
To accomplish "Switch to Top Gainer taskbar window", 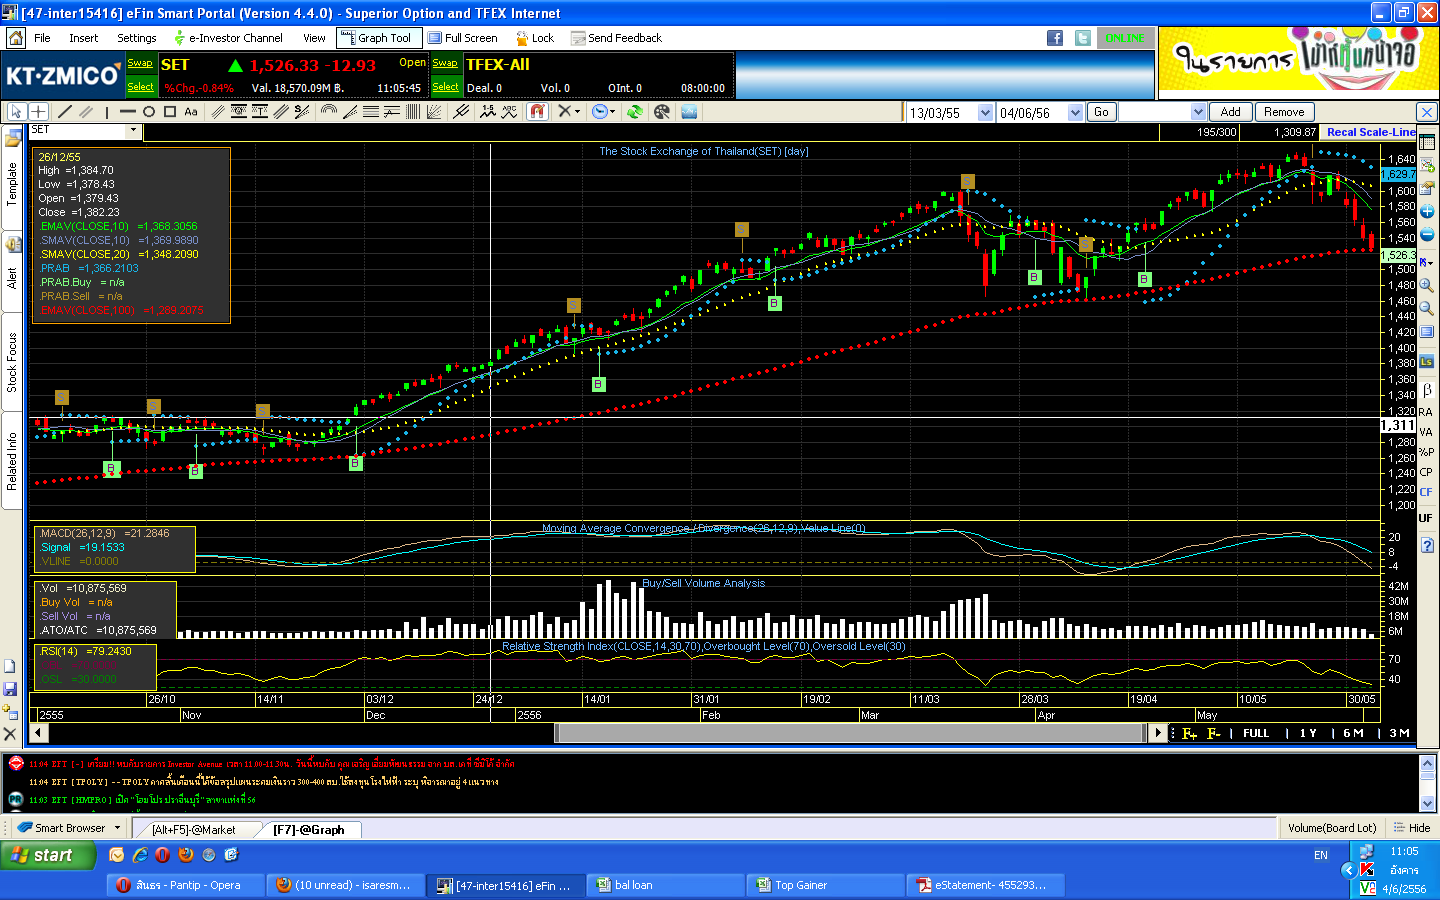I will (825, 885).
